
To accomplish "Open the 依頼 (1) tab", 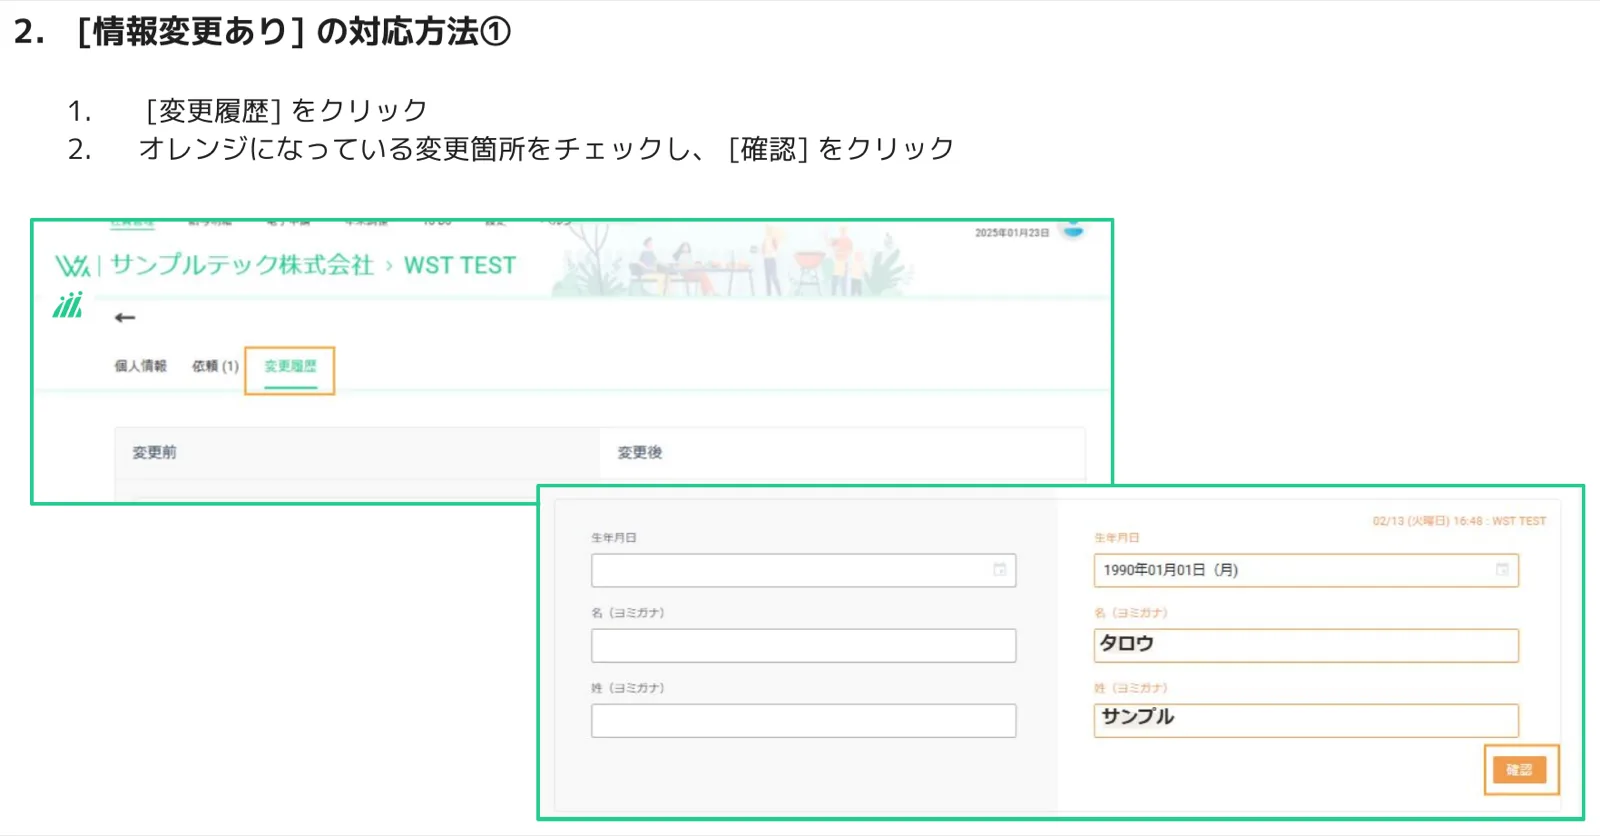I will [215, 366].
